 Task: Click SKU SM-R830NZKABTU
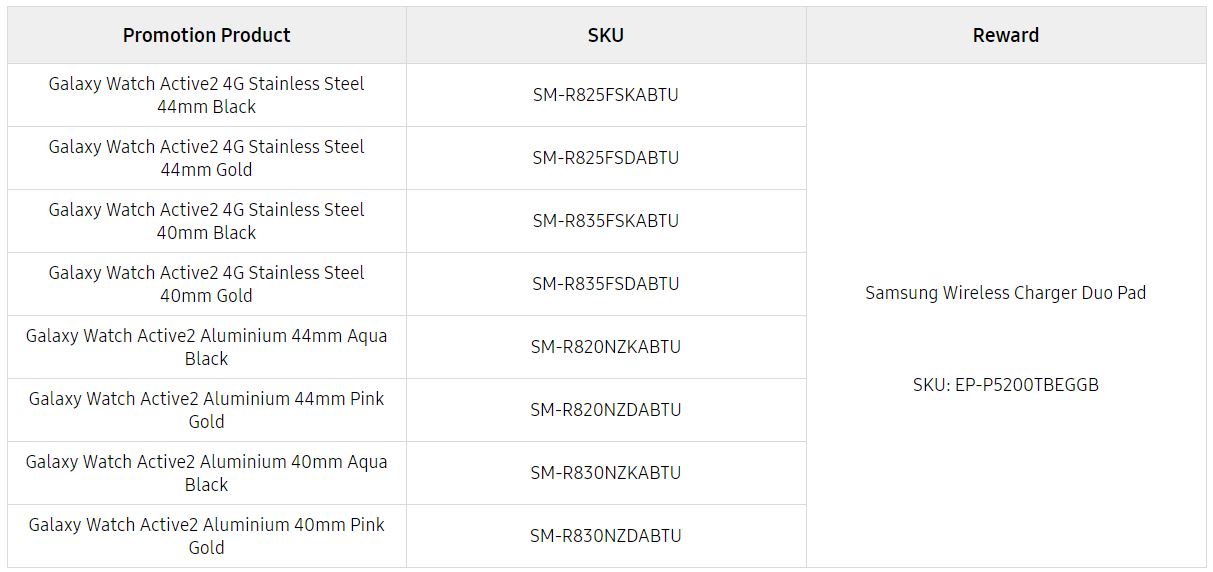[x=605, y=473]
